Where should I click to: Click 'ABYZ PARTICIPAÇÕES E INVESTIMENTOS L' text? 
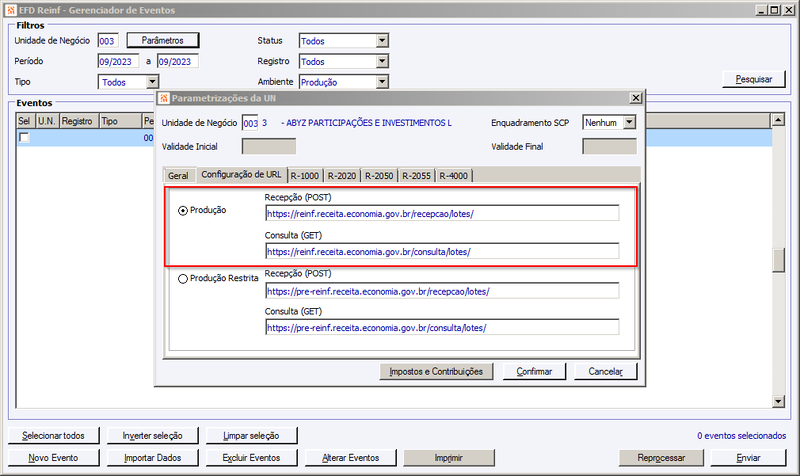(369, 123)
